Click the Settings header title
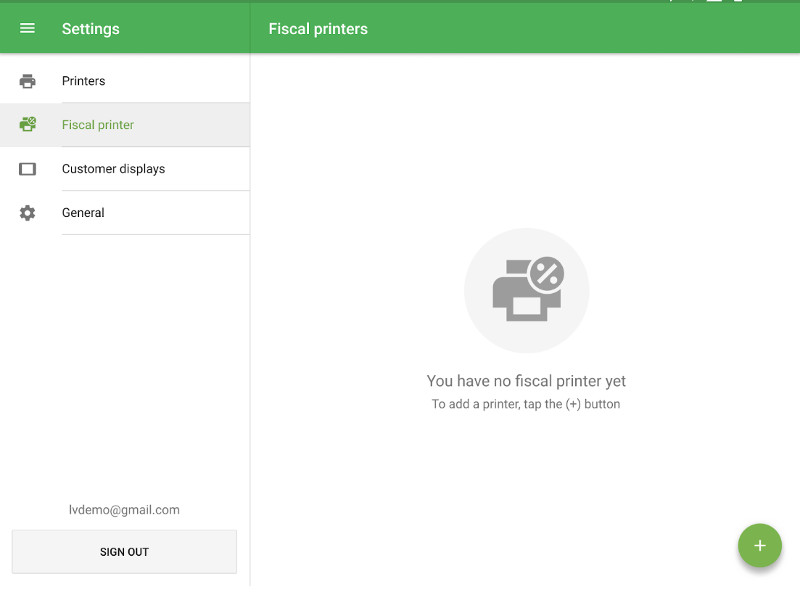Screen dimensions: 800x592 91,29
